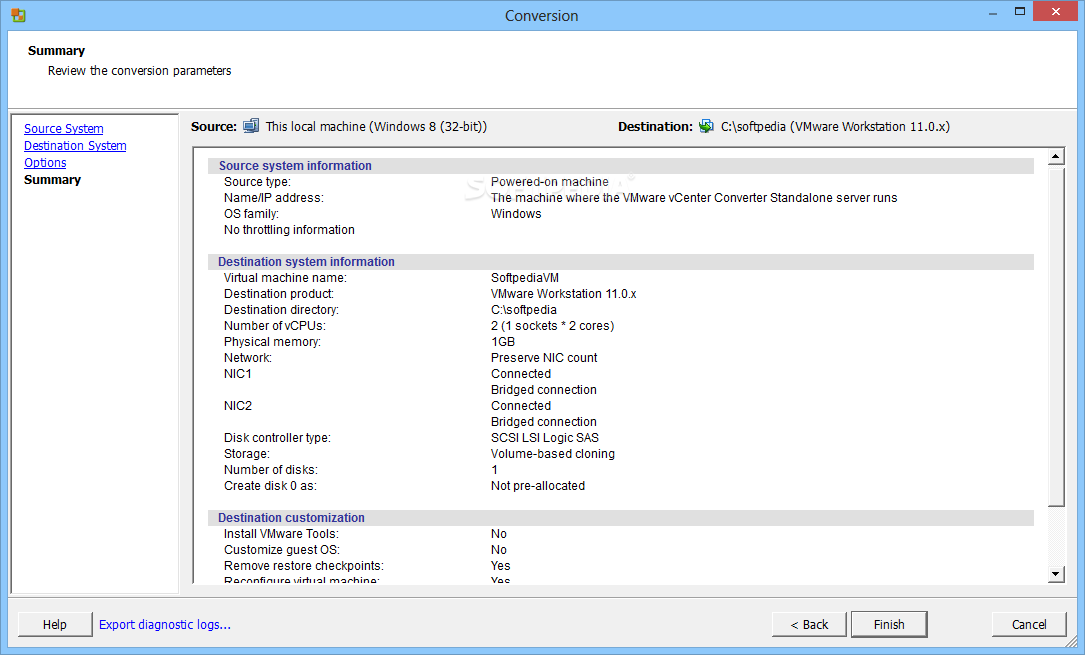Select the Summary step in sidebar
The width and height of the screenshot is (1085, 655).
point(53,180)
